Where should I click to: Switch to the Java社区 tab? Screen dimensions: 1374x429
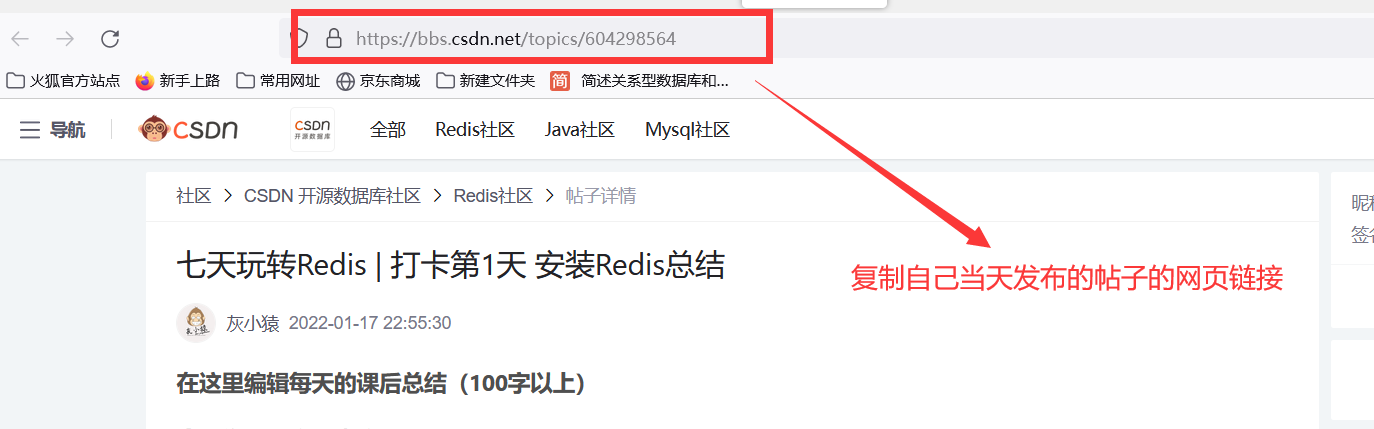tap(580, 130)
